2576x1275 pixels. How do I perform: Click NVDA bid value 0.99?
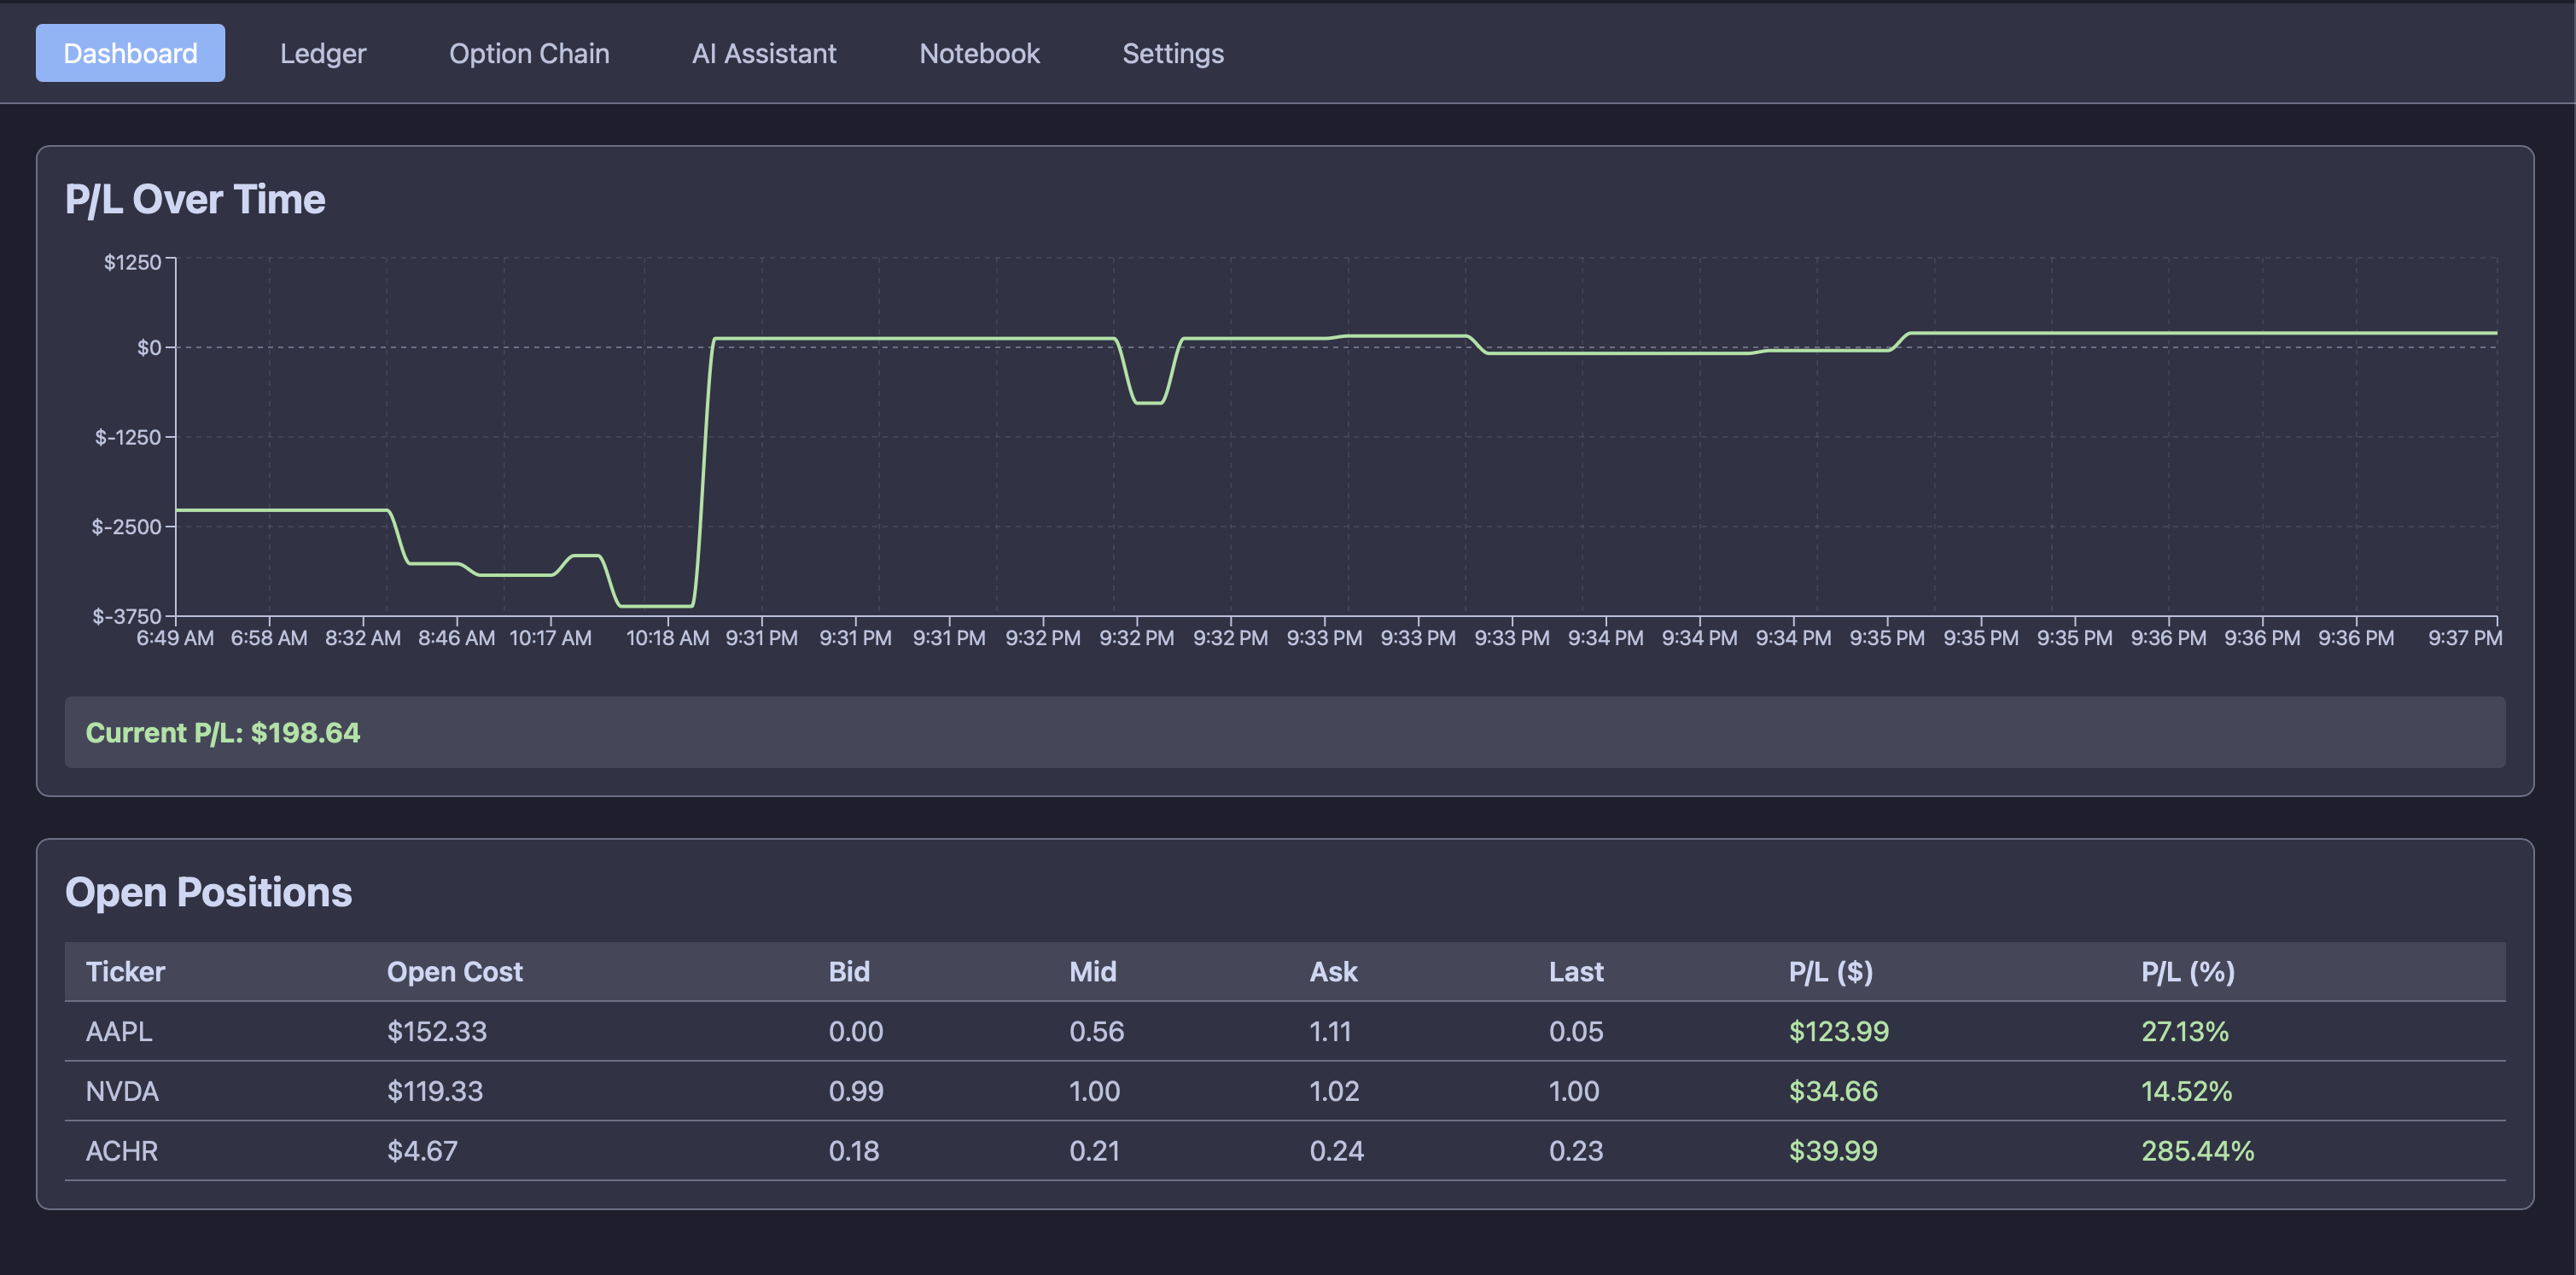pyautogui.click(x=855, y=1091)
